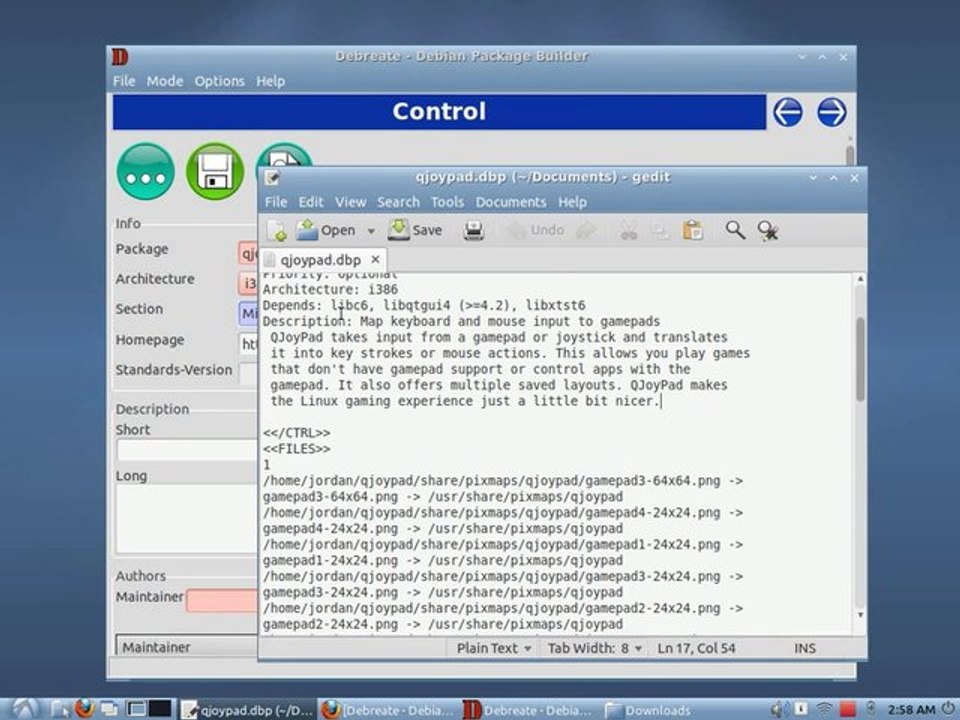This screenshot has width=960, height=720.
Task: Click 'Depends: libc6, libqtgui4' line in gedit
Action: [424, 306]
